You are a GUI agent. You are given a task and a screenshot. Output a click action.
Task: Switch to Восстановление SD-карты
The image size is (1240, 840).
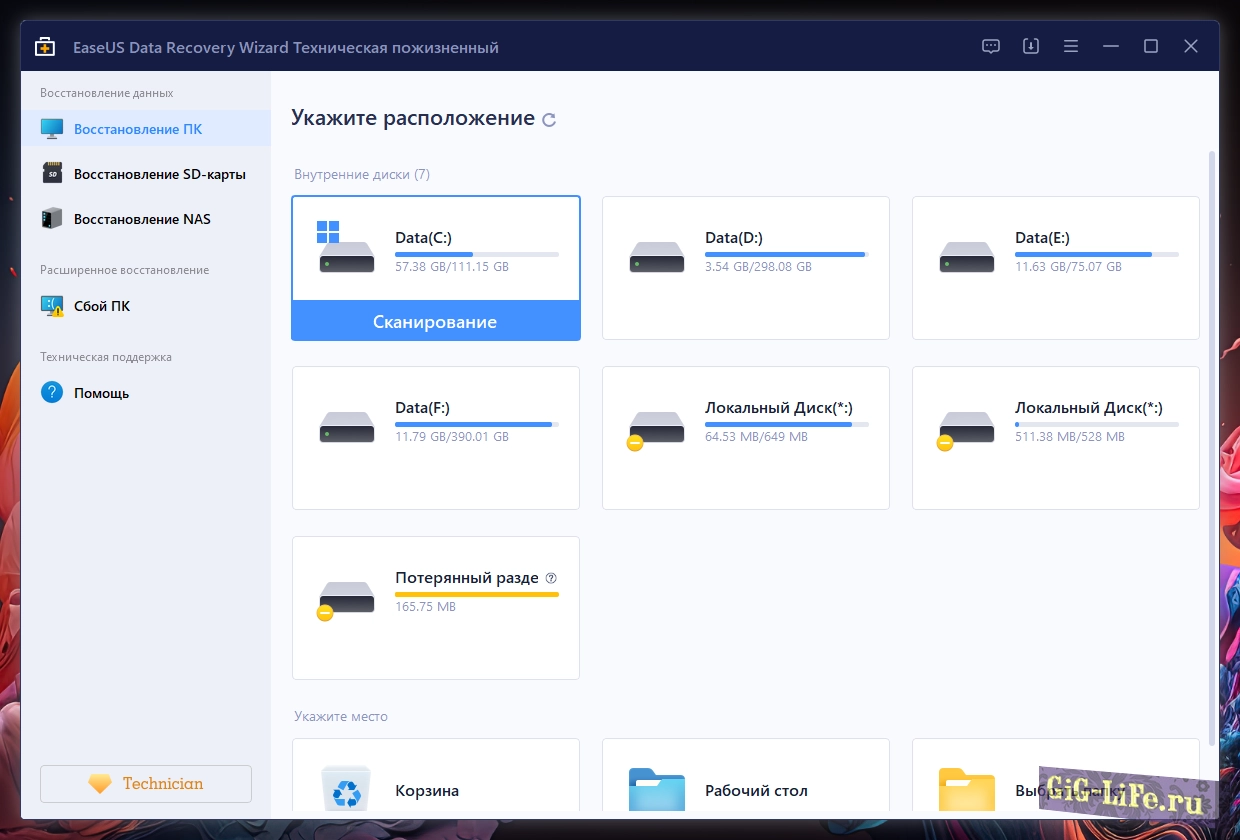(159, 174)
